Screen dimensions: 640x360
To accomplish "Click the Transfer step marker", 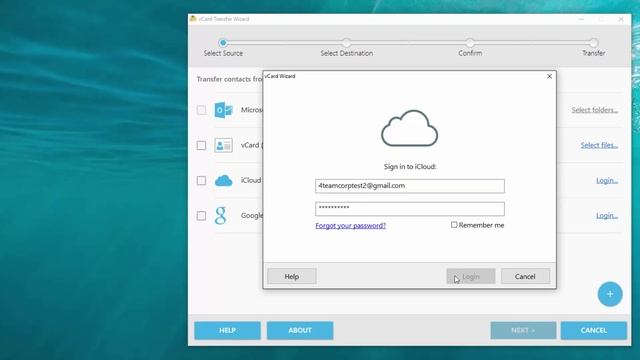I will click(593, 42).
